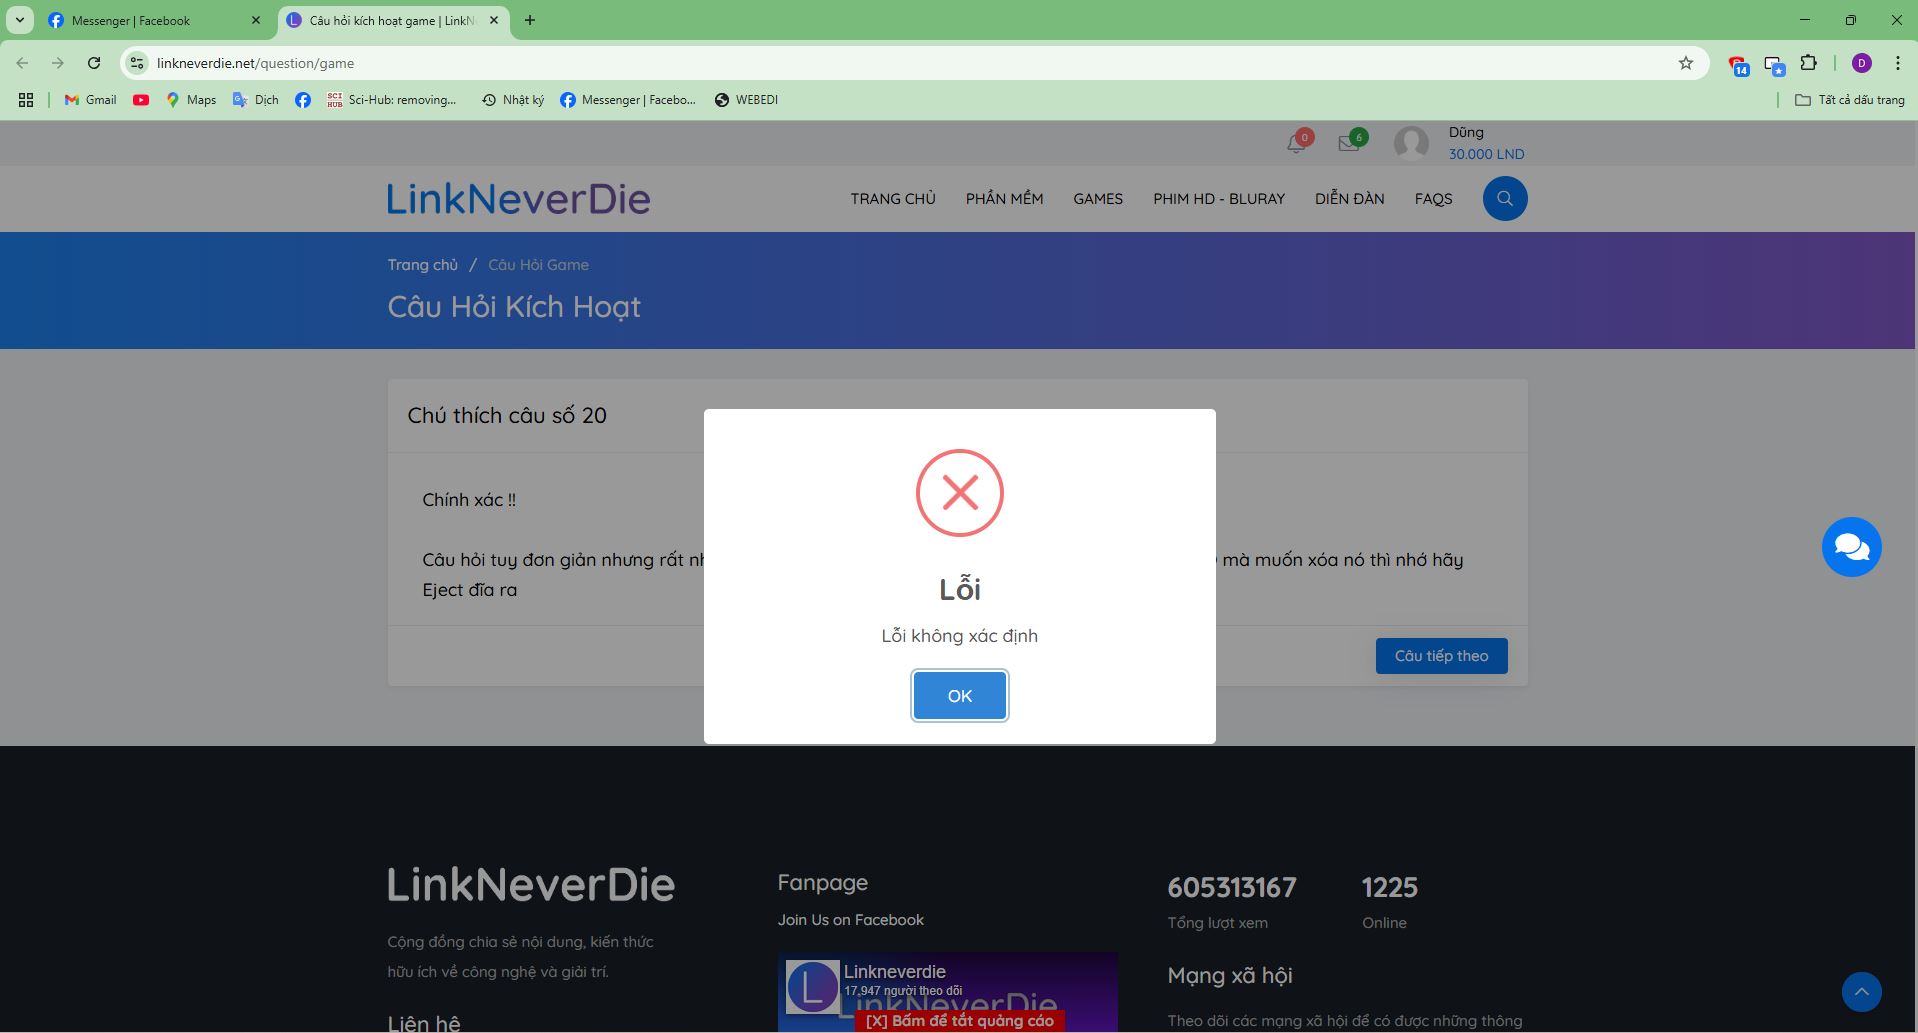This screenshot has width=1918, height=1033.
Task: Open Chrome's three-dot menu
Action: click(x=1897, y=63)
